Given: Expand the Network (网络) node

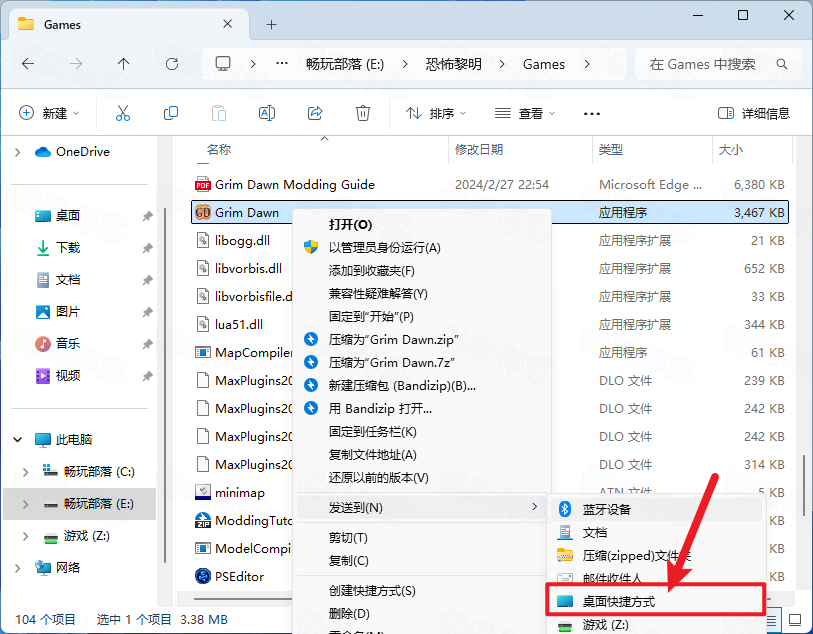Looking at the screenshot, I should [18, 568].
